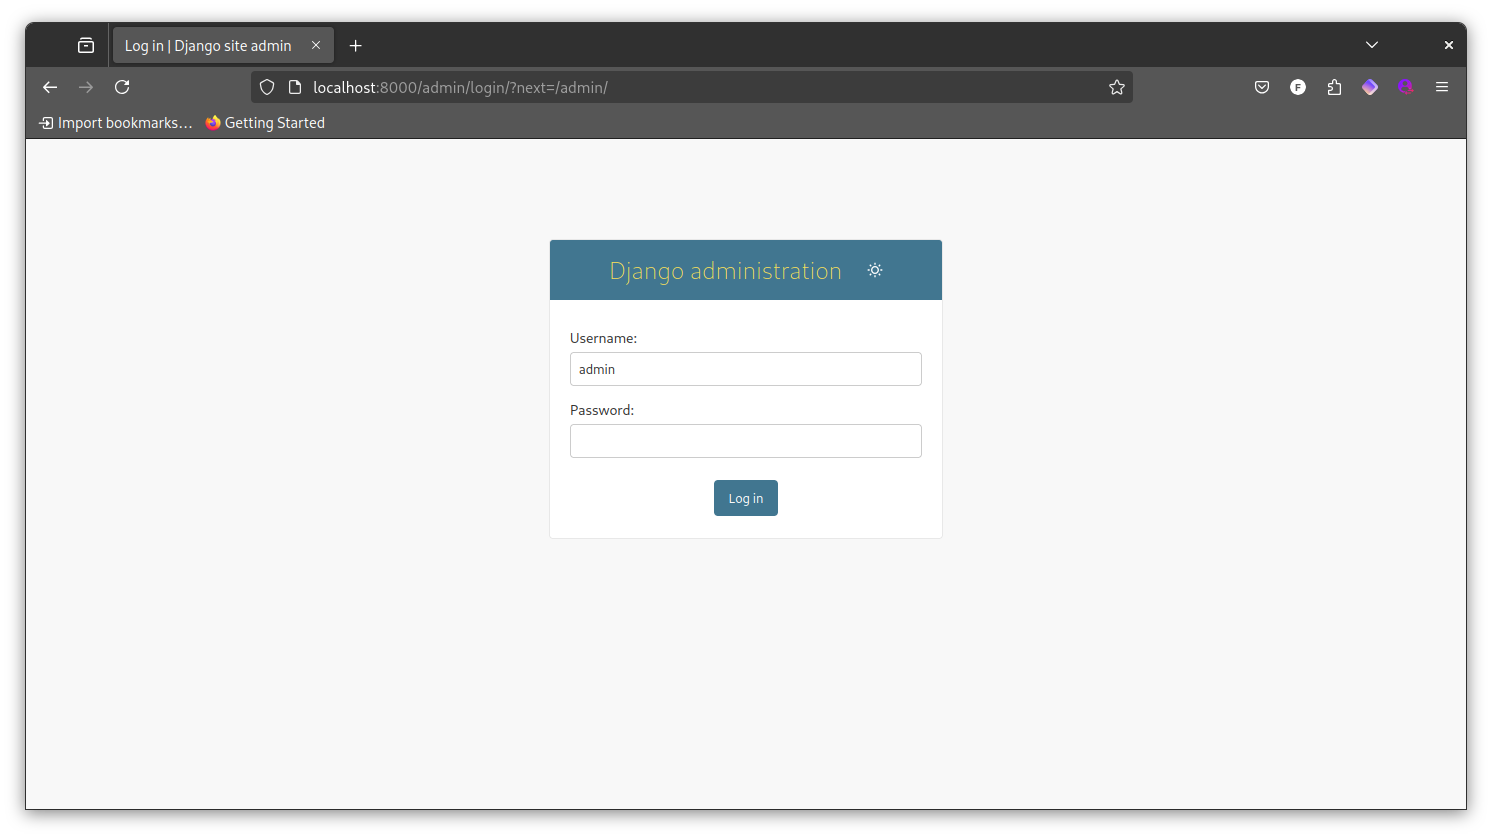
Task: Show site information via the page icon
Action: [295, 87]
